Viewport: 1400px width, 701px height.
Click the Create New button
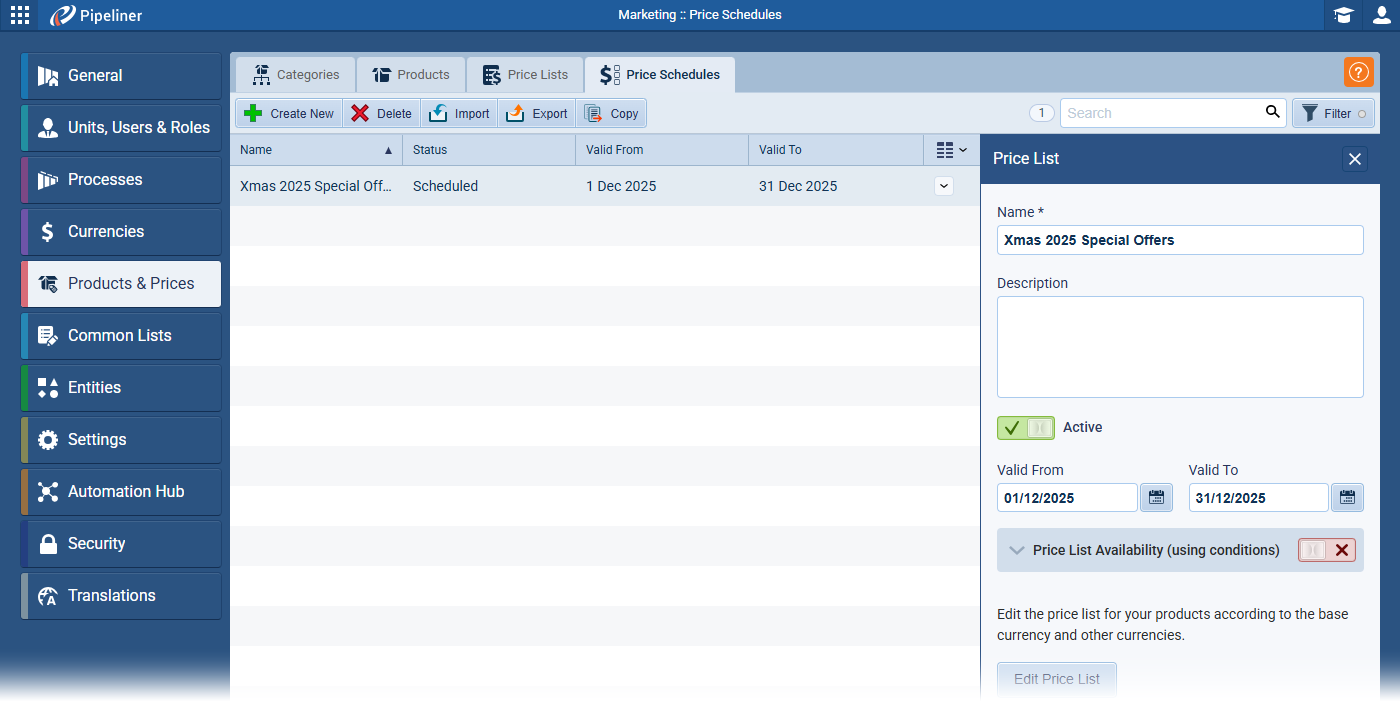click(x=289, y=113)
